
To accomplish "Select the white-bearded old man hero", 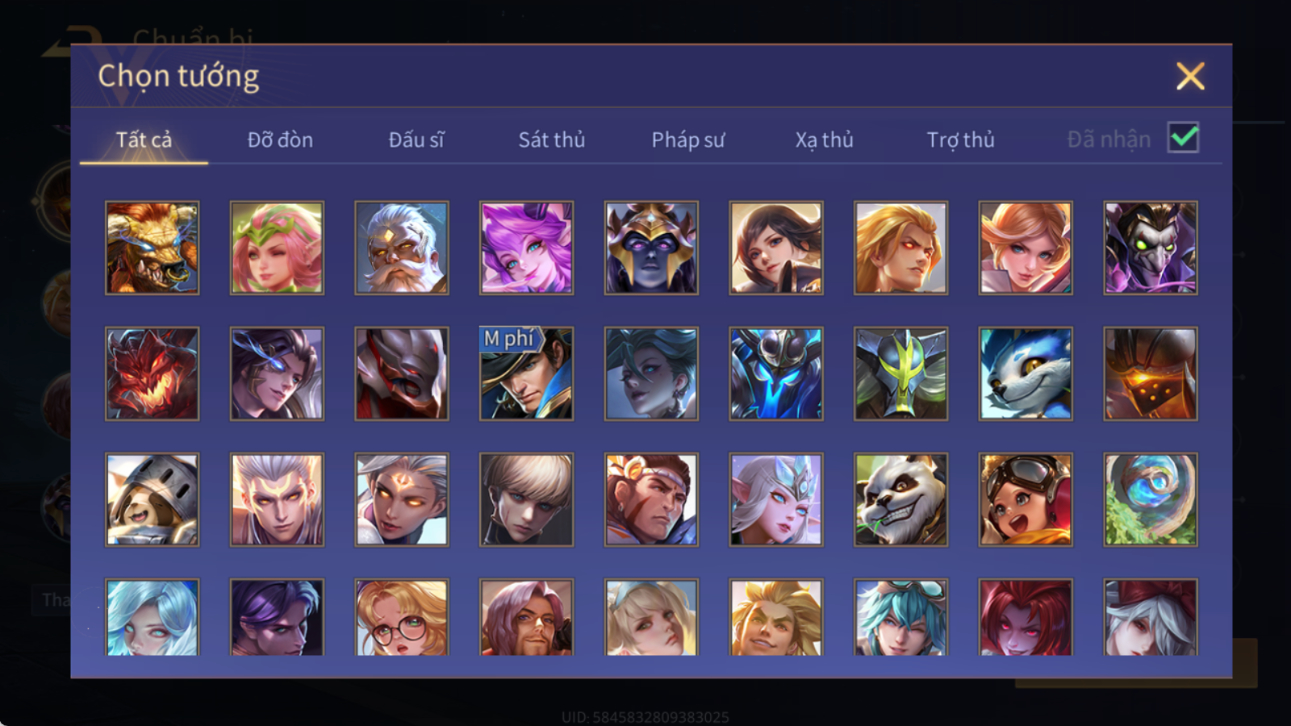I will coord(402,248).
